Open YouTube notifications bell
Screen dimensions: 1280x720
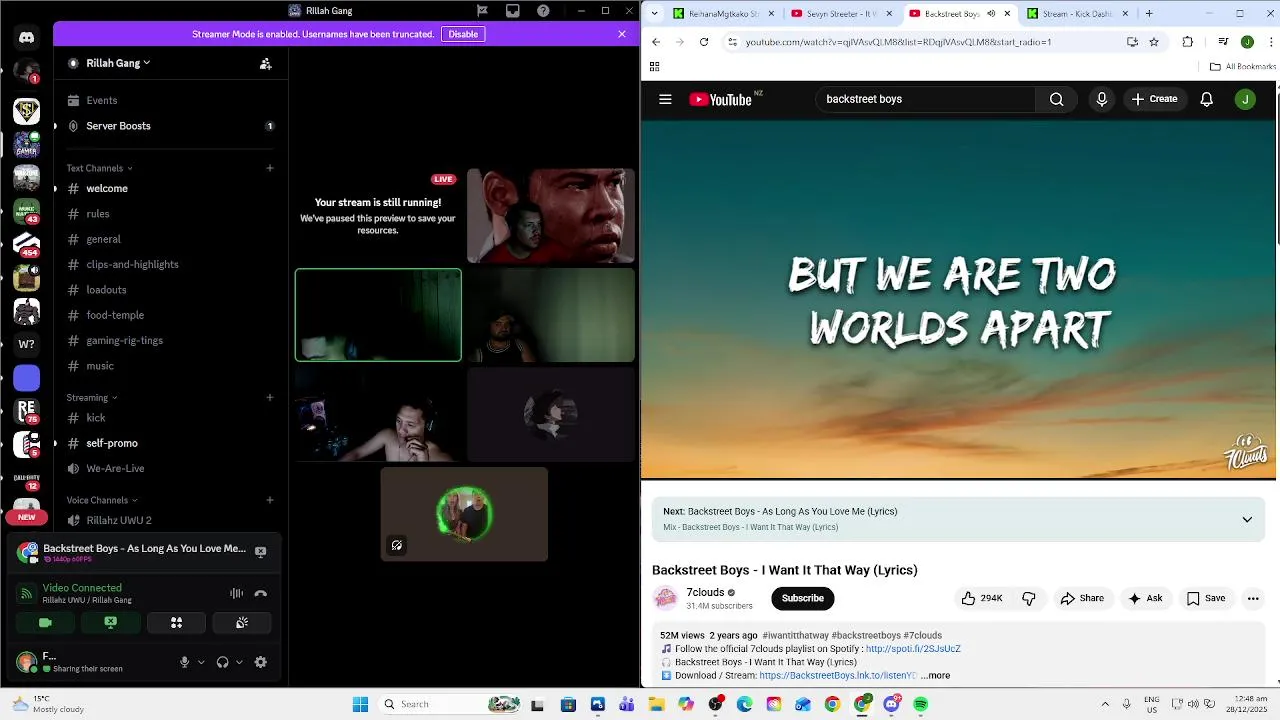1207,99
